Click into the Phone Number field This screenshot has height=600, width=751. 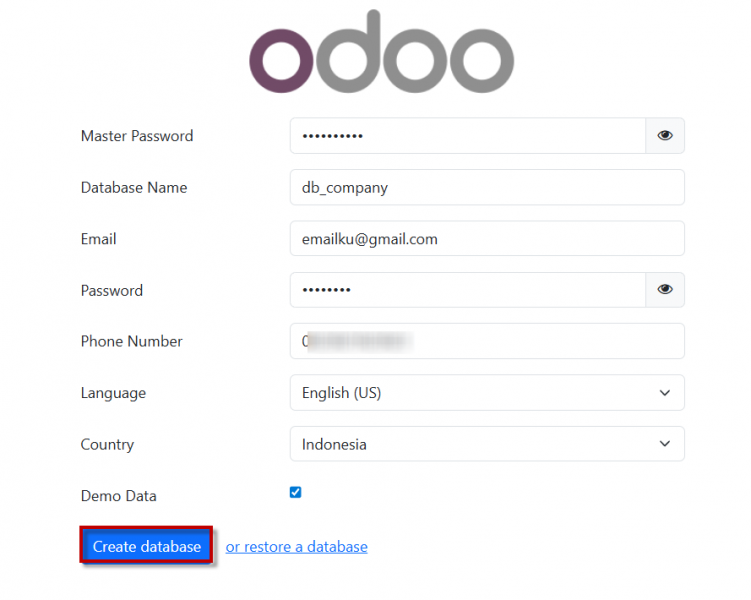pyautogui.click(x=486, y=341)
